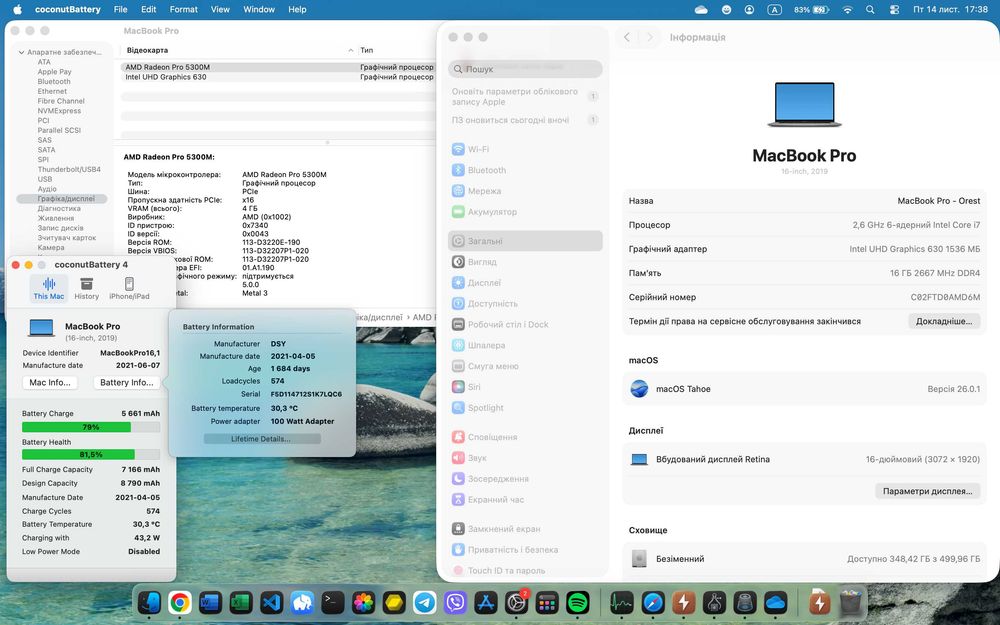Launch Telegram from the Dock
The image size is (1000, 625).
425,602
